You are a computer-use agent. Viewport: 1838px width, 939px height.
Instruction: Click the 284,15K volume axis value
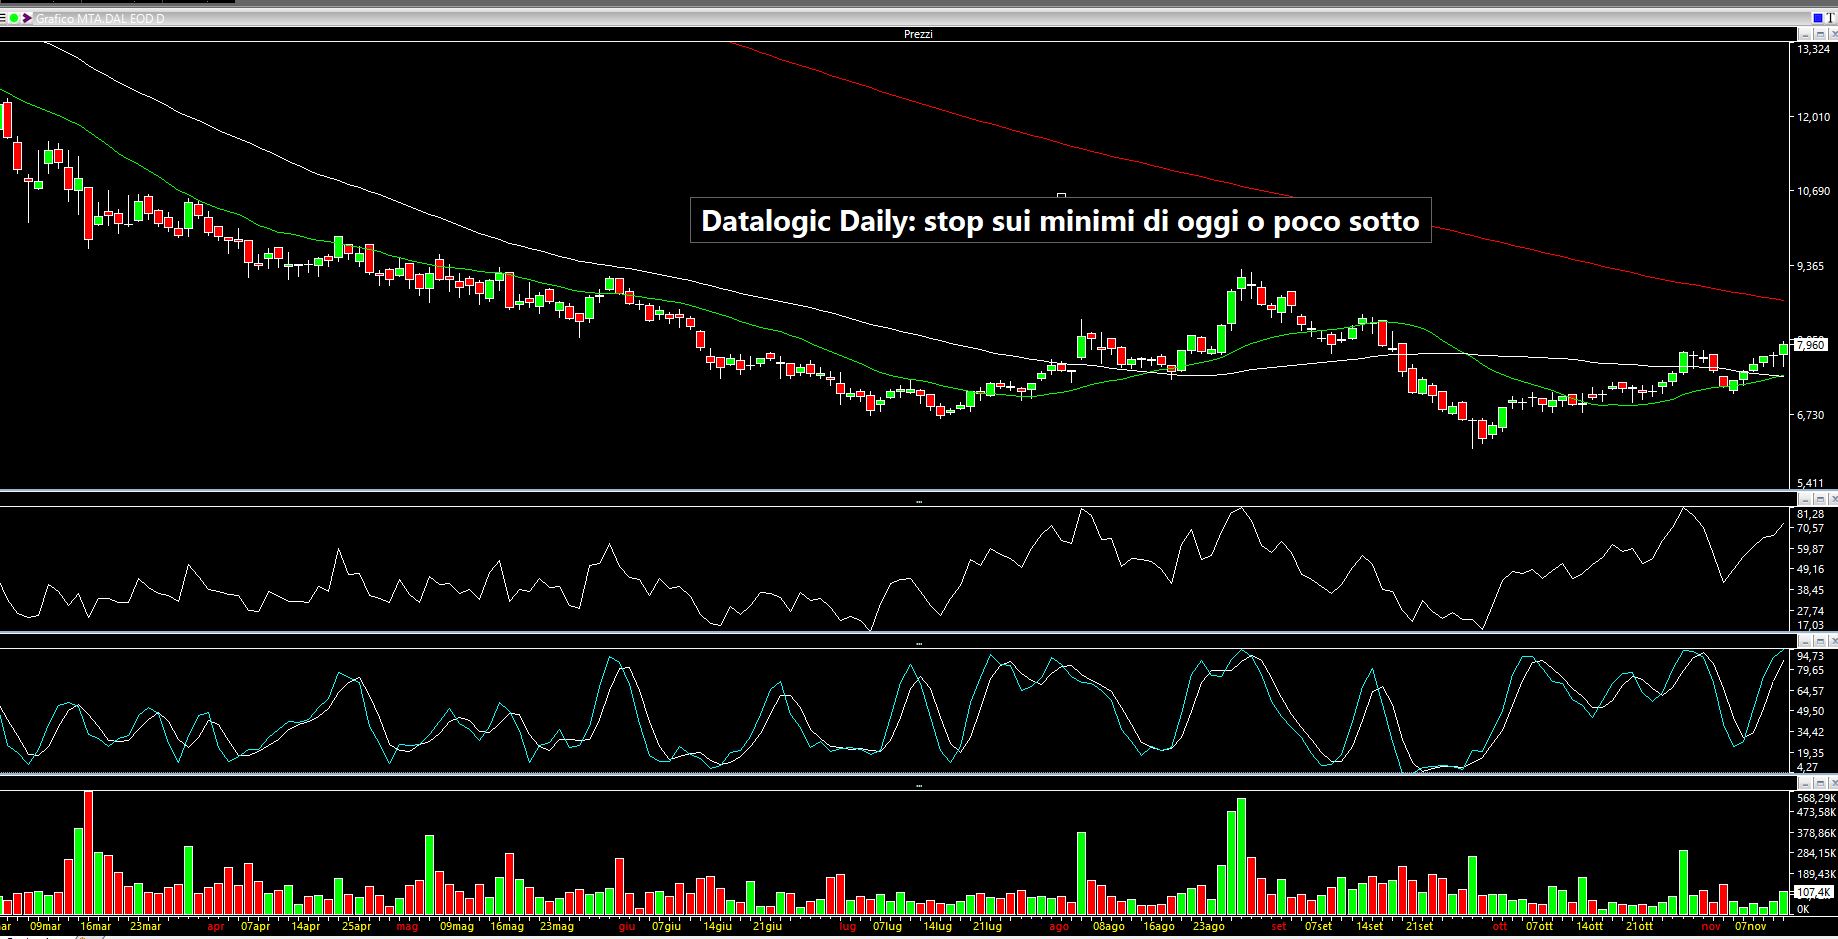tap(1816, 853)
